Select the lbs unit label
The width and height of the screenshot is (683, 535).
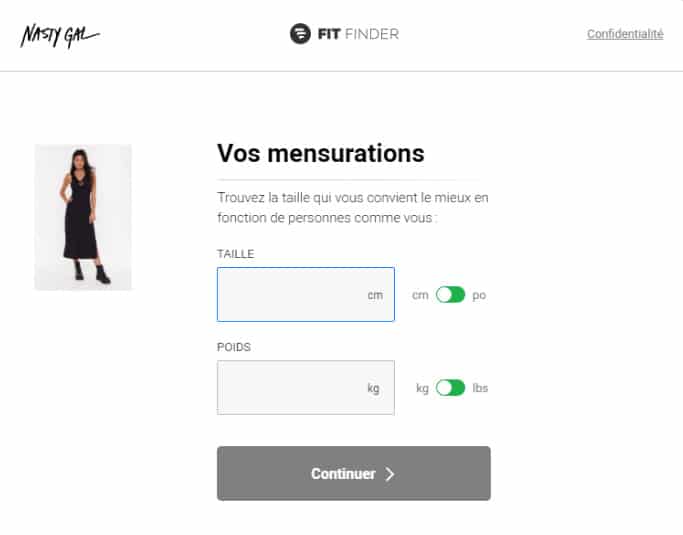480,388
